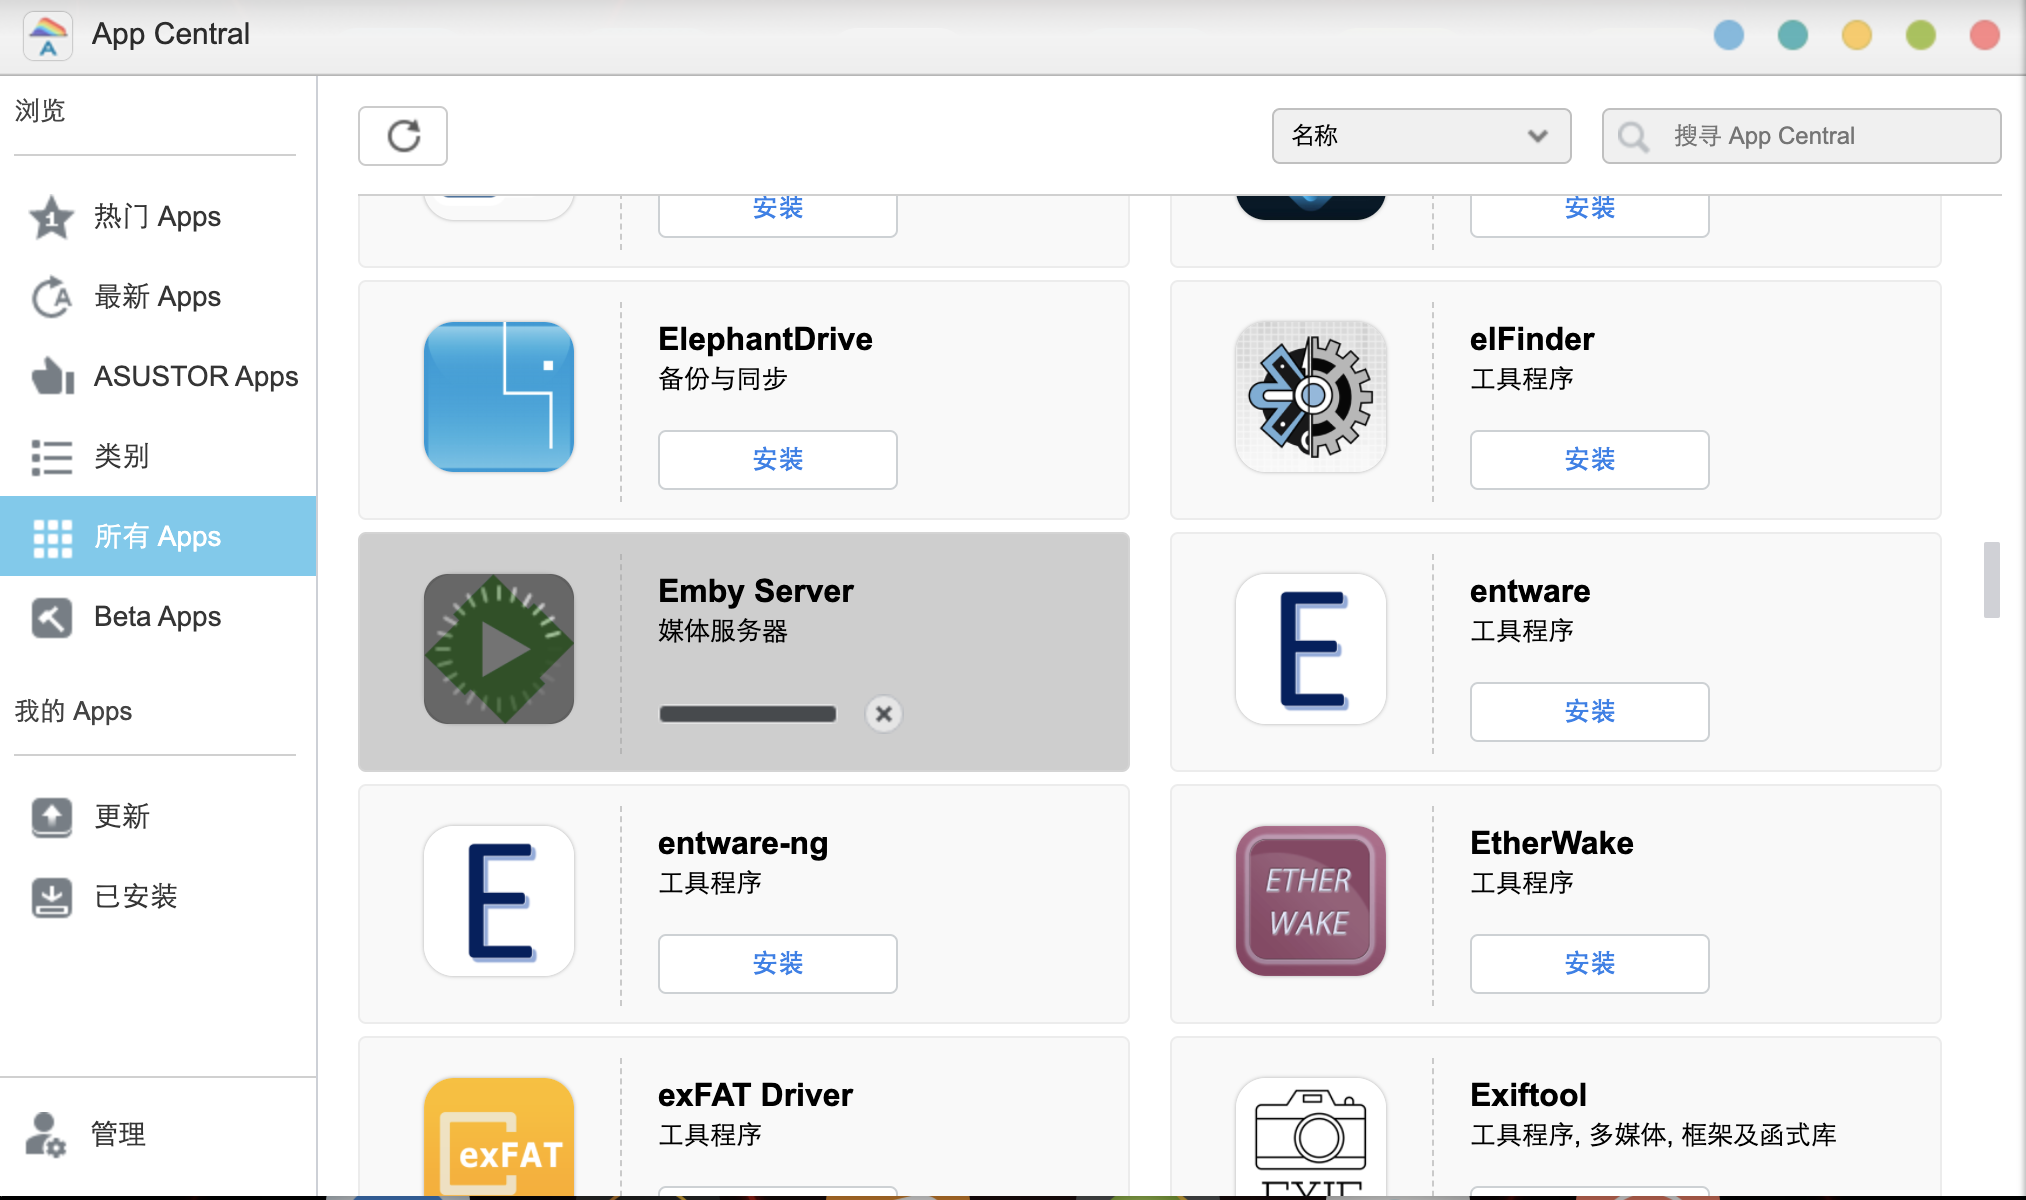Screen dimensions: 2026x1200
Task: Open Beta Apps section
Action: (x=158, y=617)
